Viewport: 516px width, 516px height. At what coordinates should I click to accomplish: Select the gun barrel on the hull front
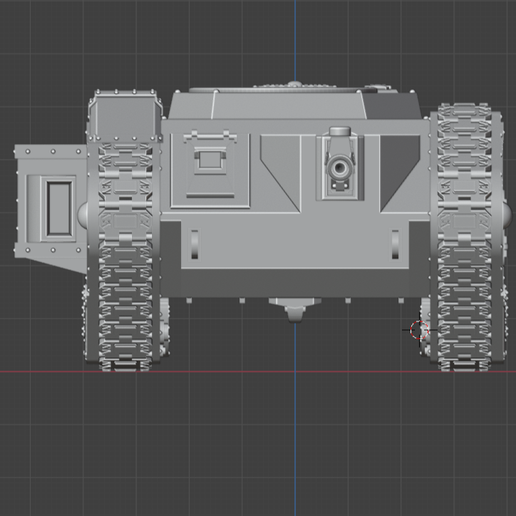pyautogui.click(x=340, y=168)
